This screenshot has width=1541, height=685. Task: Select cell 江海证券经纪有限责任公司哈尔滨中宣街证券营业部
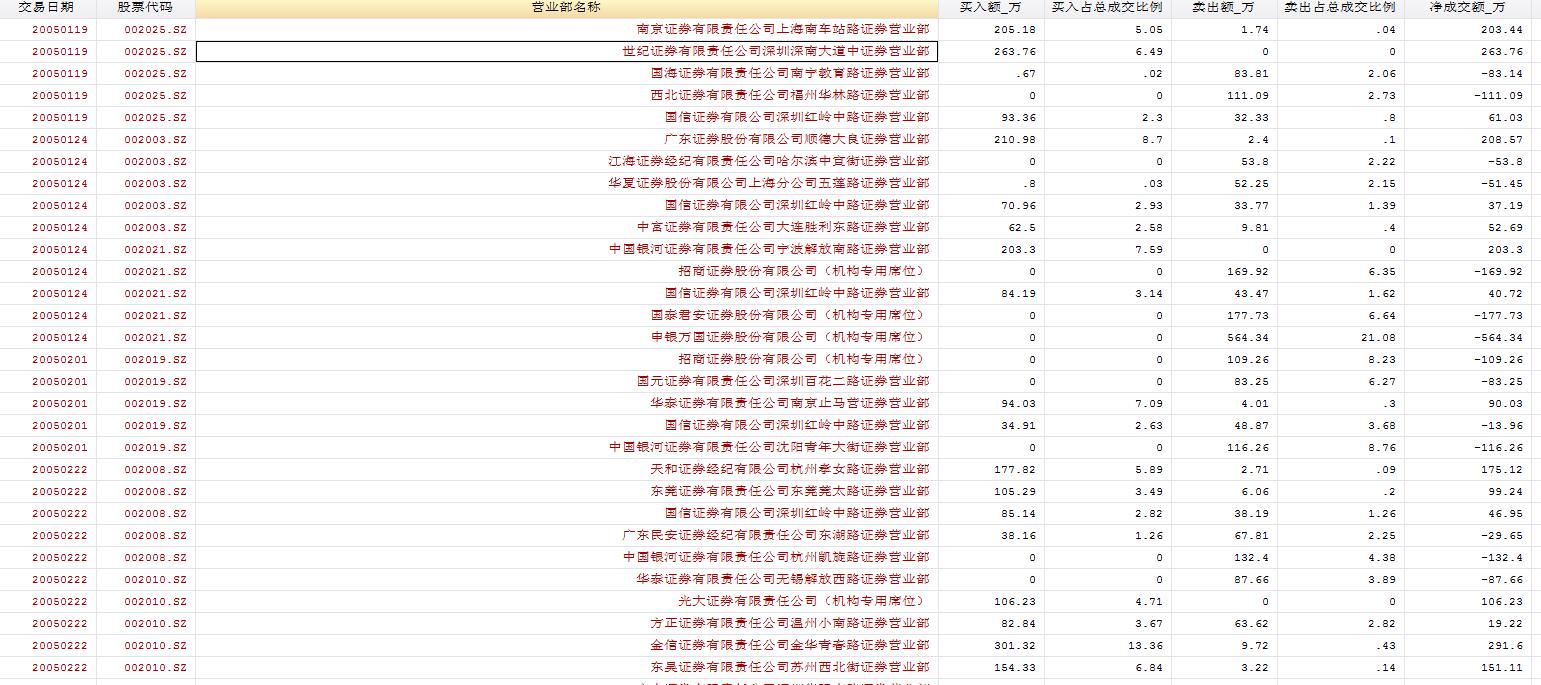567,161
